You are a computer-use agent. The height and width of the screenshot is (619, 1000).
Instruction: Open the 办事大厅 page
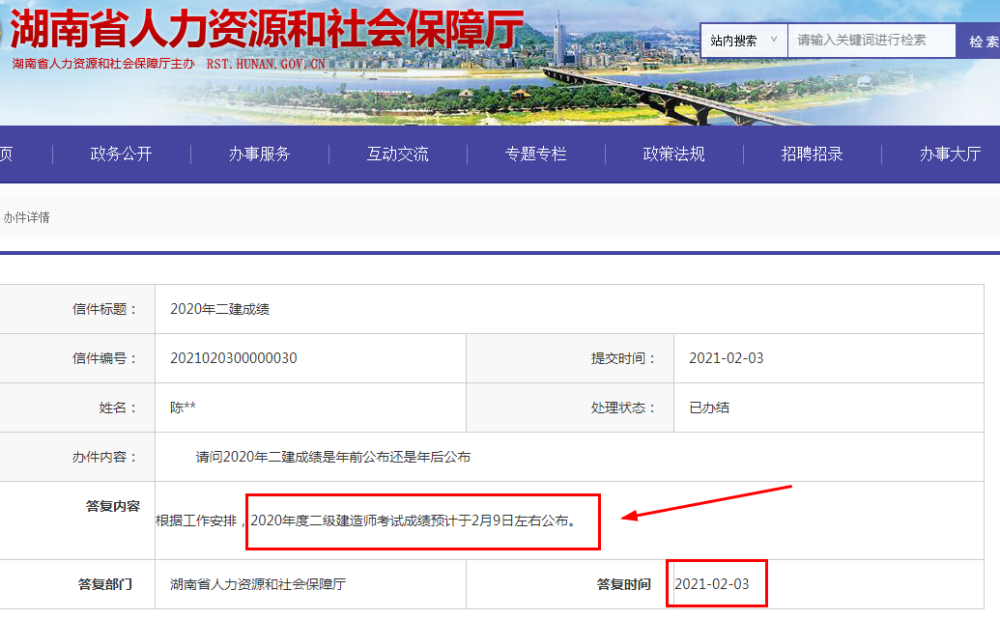pos(948,155)
